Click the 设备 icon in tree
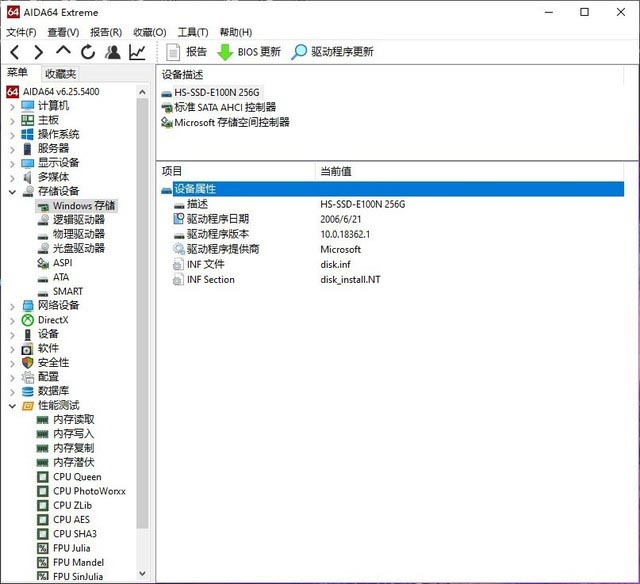 click(x=27, y=335)
